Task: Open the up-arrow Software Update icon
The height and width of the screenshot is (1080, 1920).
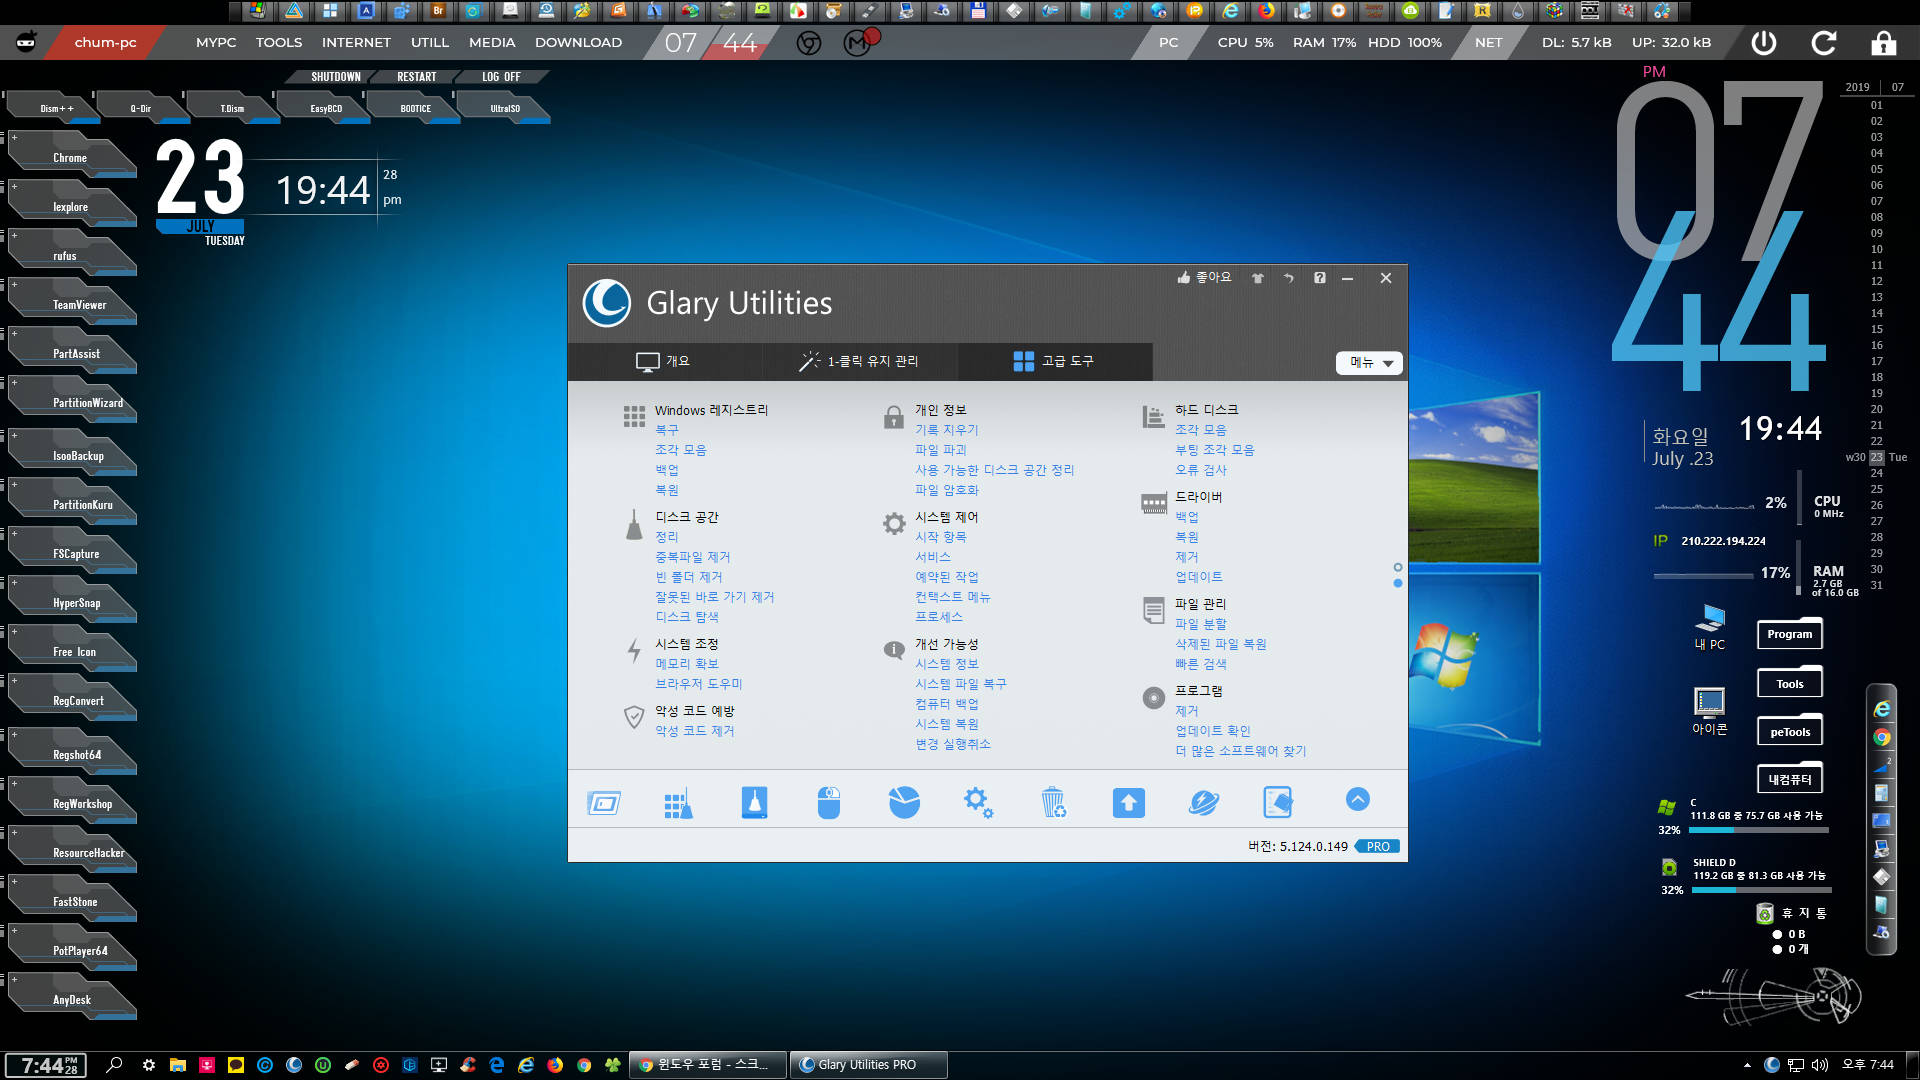Action: 1129,802
